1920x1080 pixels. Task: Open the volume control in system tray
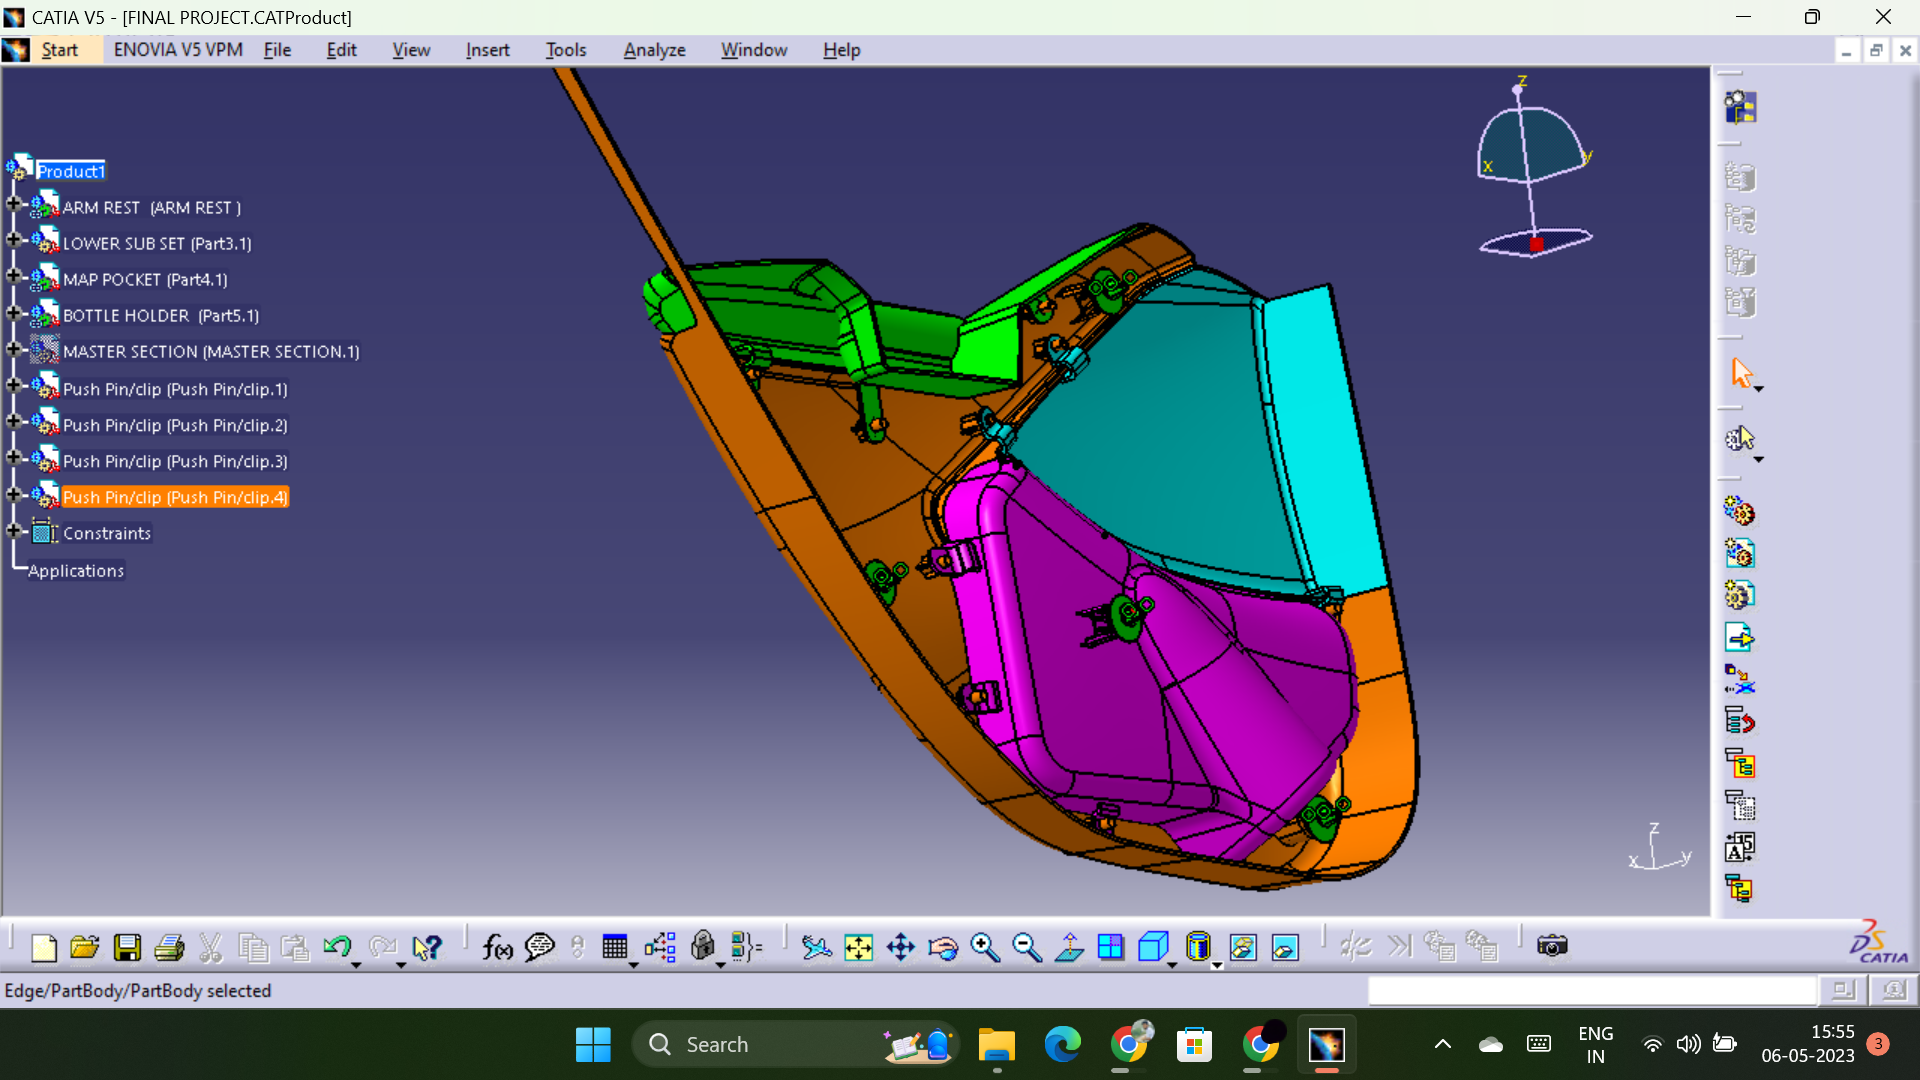pos(1688,1045)
